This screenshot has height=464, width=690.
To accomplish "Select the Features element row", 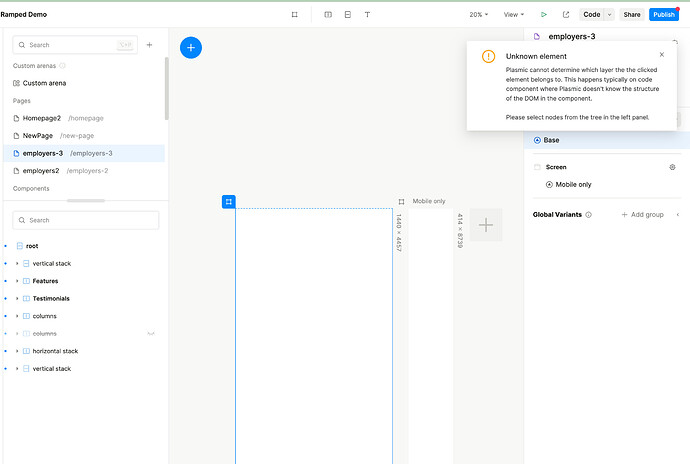I will [84, 281].
